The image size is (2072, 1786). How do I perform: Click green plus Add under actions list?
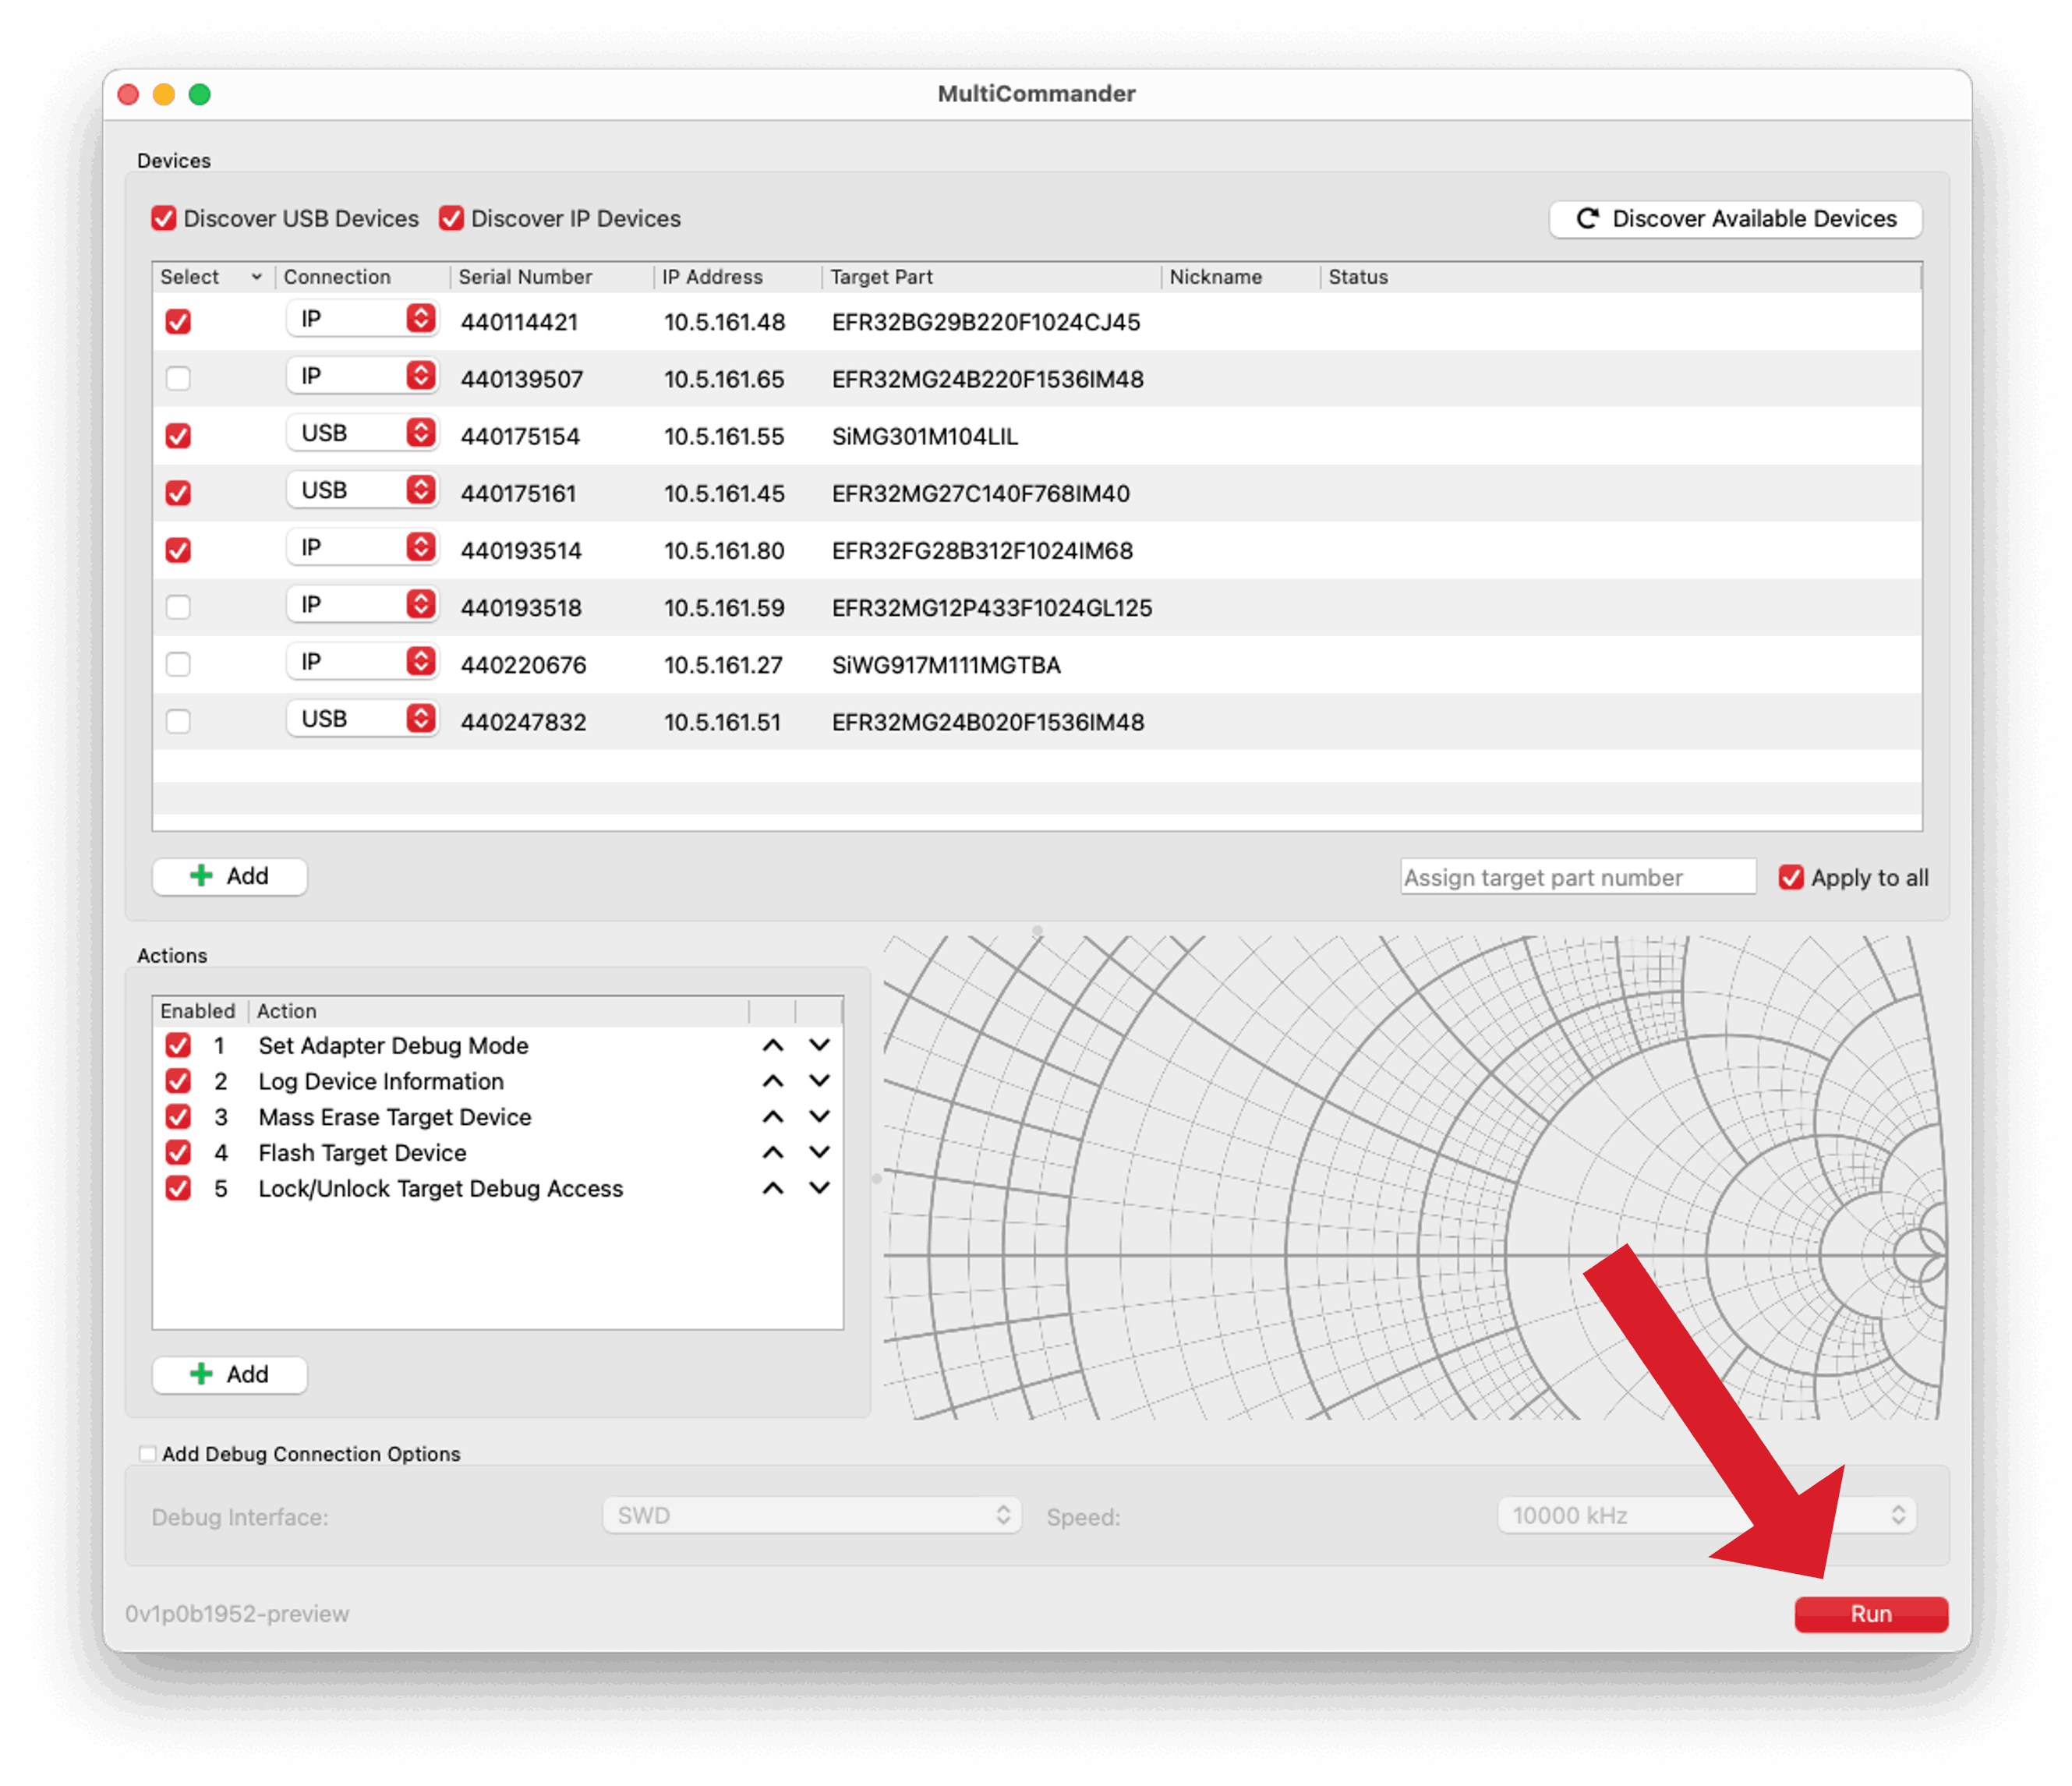click(x=229, y=1374)
